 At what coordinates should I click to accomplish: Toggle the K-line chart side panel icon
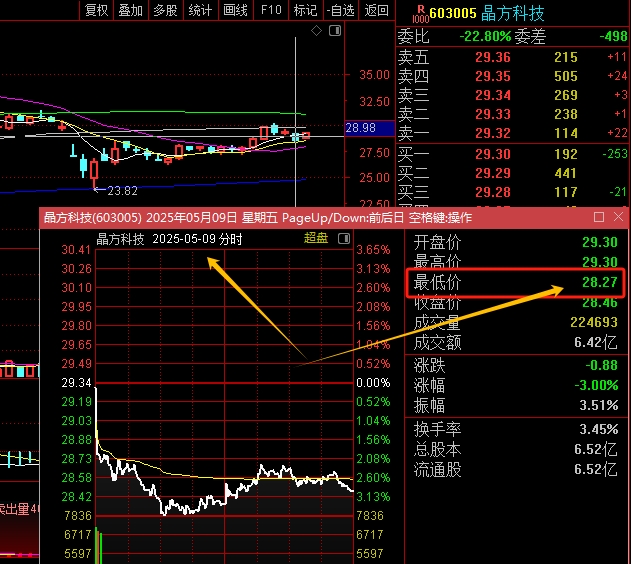coord(335,30)
